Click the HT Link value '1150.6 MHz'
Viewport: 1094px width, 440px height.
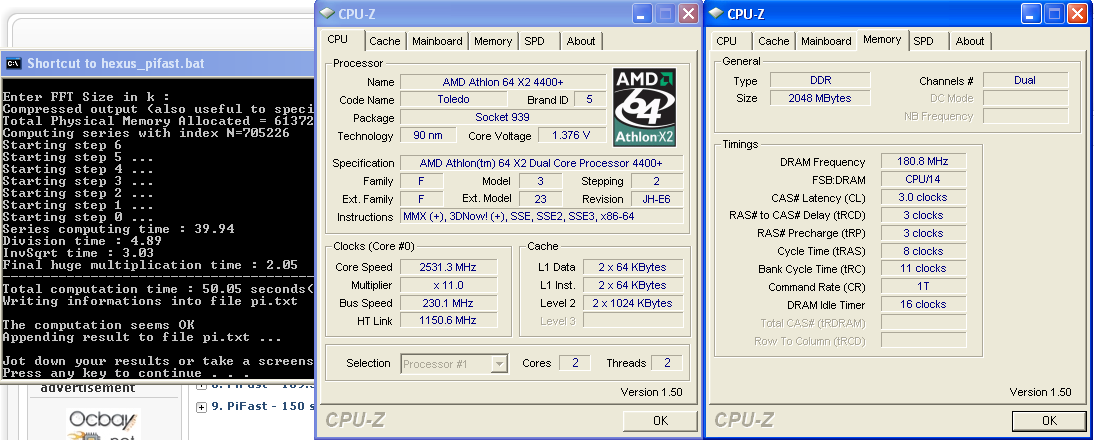[x=448, y=321]
